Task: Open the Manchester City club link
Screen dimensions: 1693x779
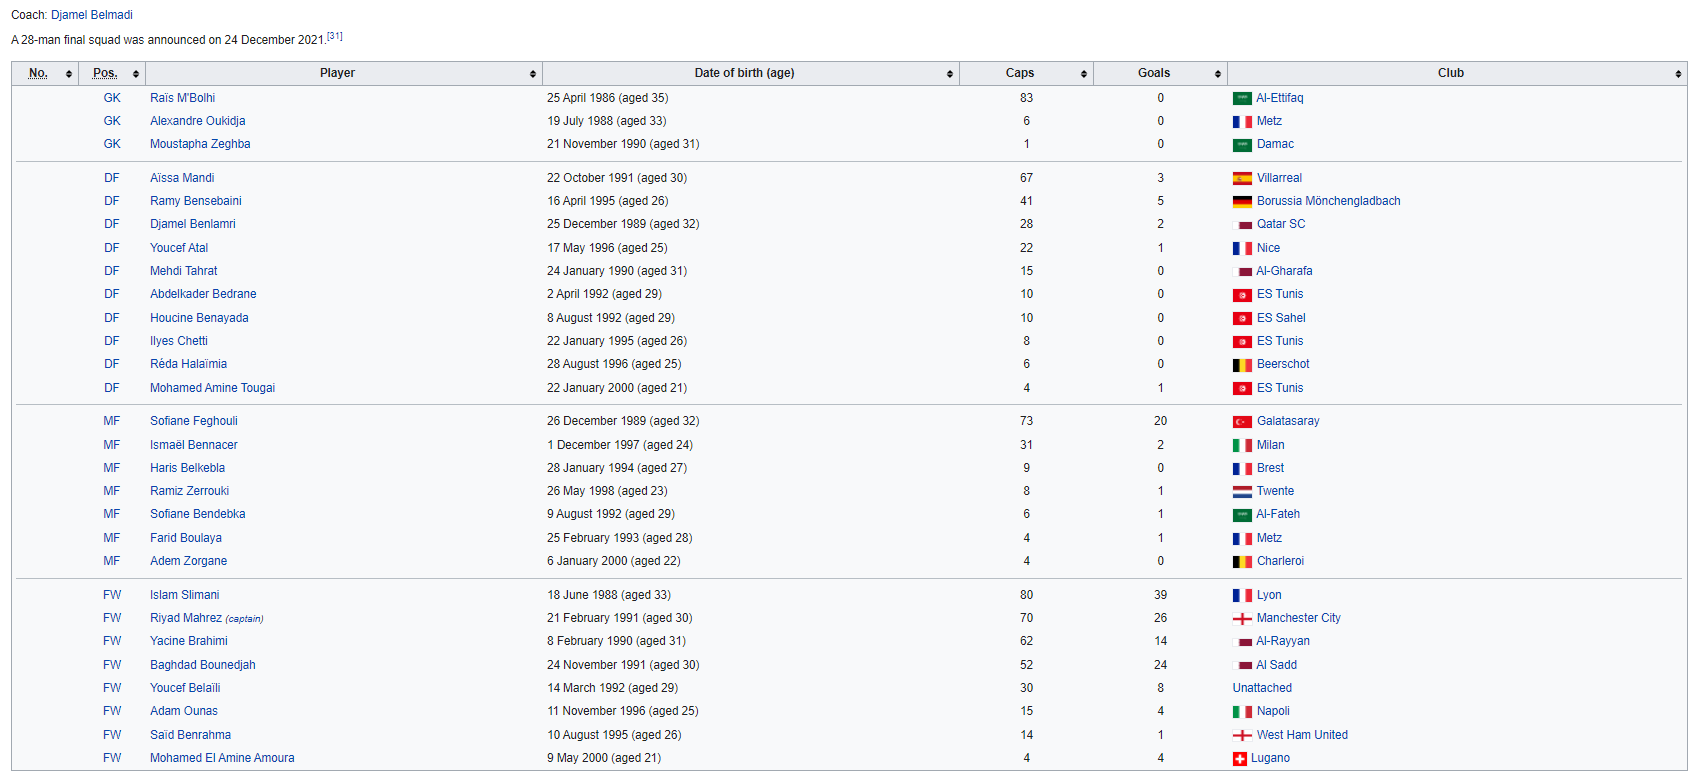Action: pos(1299,618)
